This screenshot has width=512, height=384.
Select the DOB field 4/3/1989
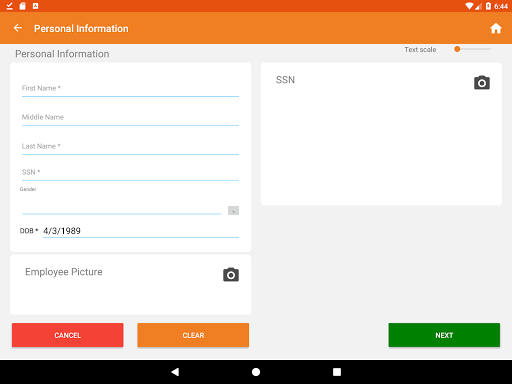[x=141, y=231]
